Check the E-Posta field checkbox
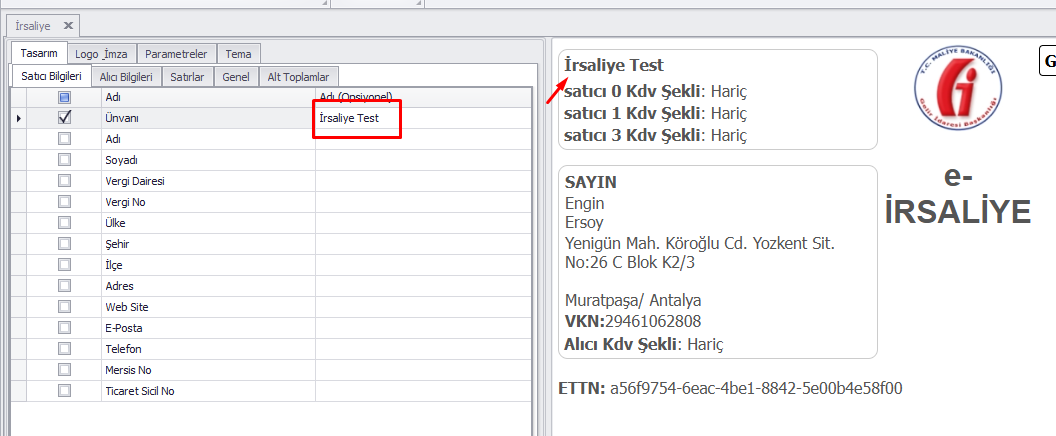This screenshot has height=436, width=1056. click(65, 328)
